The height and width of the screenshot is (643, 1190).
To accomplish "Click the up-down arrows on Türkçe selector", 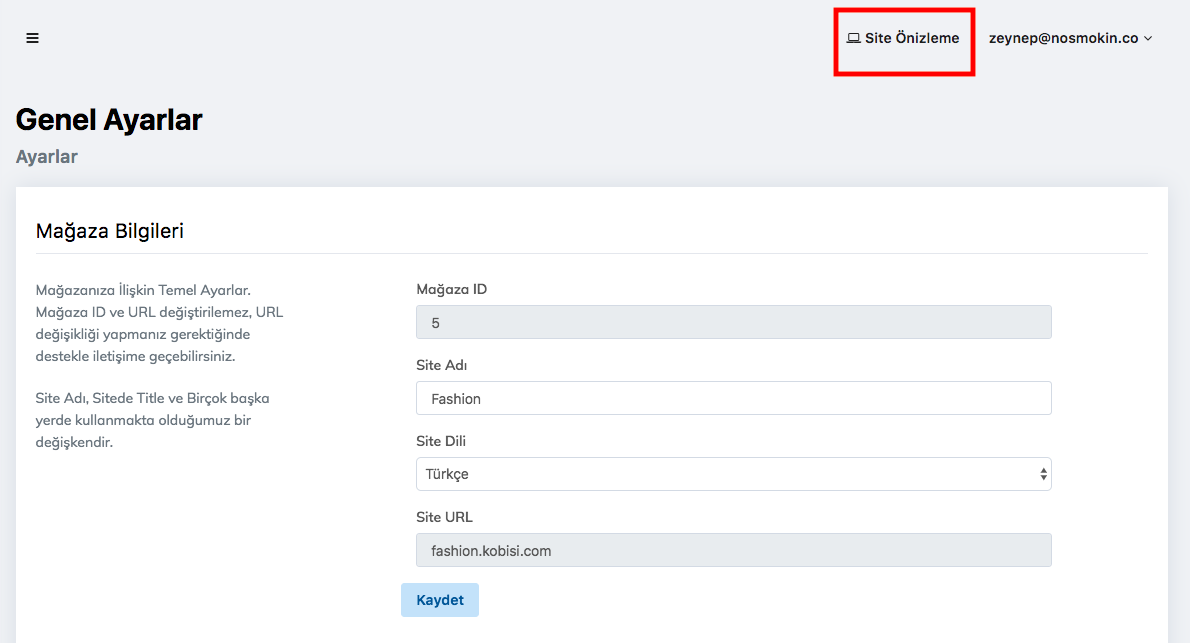I will 1043,474.
